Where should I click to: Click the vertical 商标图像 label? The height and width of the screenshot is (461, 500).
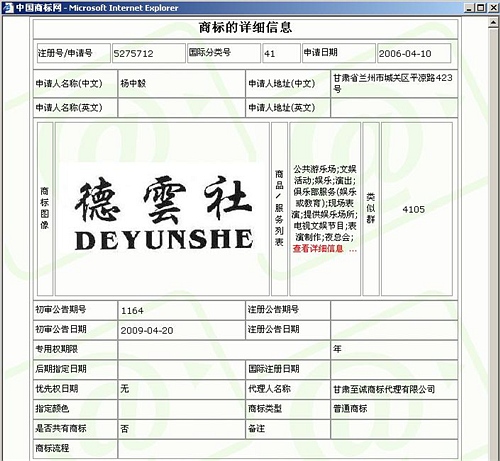45,208
